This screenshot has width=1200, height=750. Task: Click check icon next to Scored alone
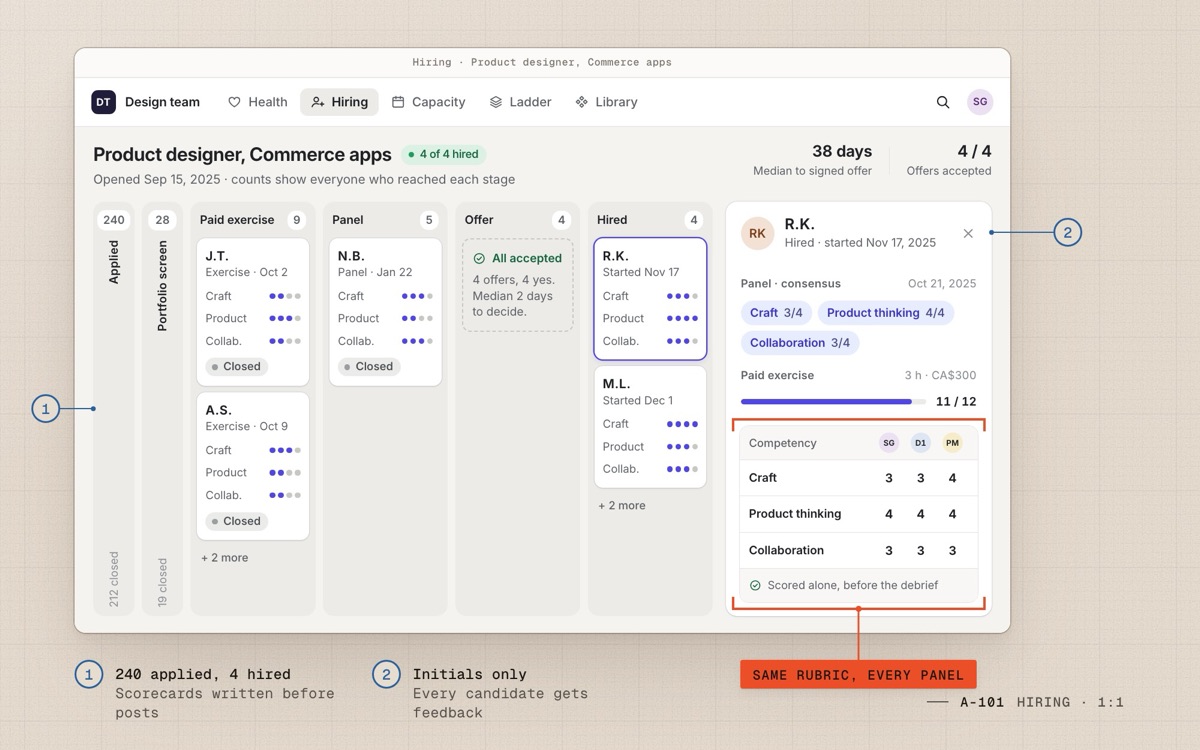tap(755, 585)
